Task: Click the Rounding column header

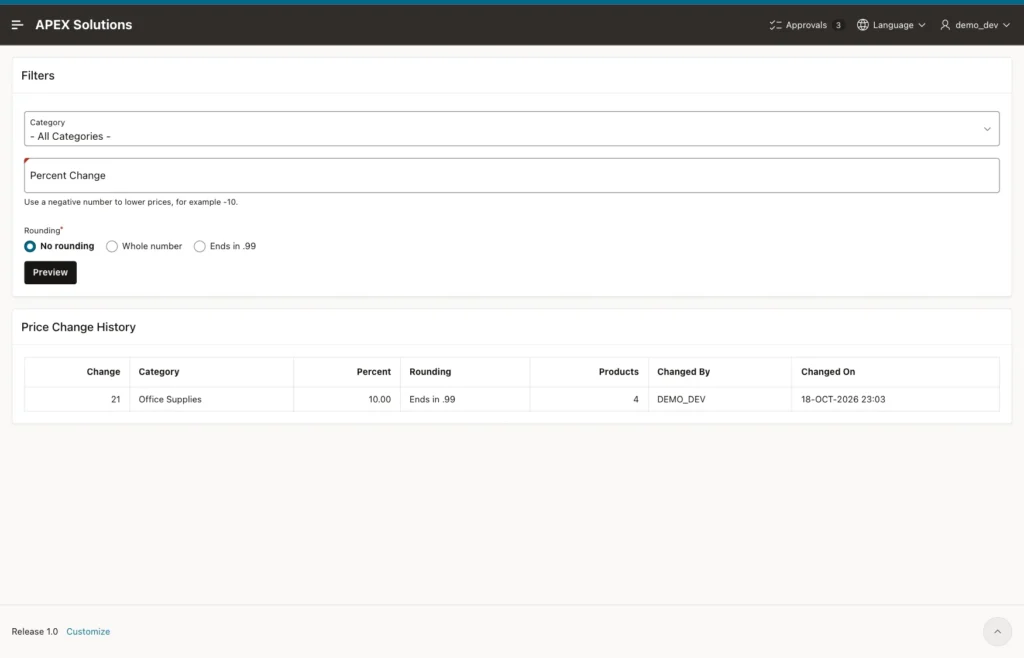Action: point(430,371)
